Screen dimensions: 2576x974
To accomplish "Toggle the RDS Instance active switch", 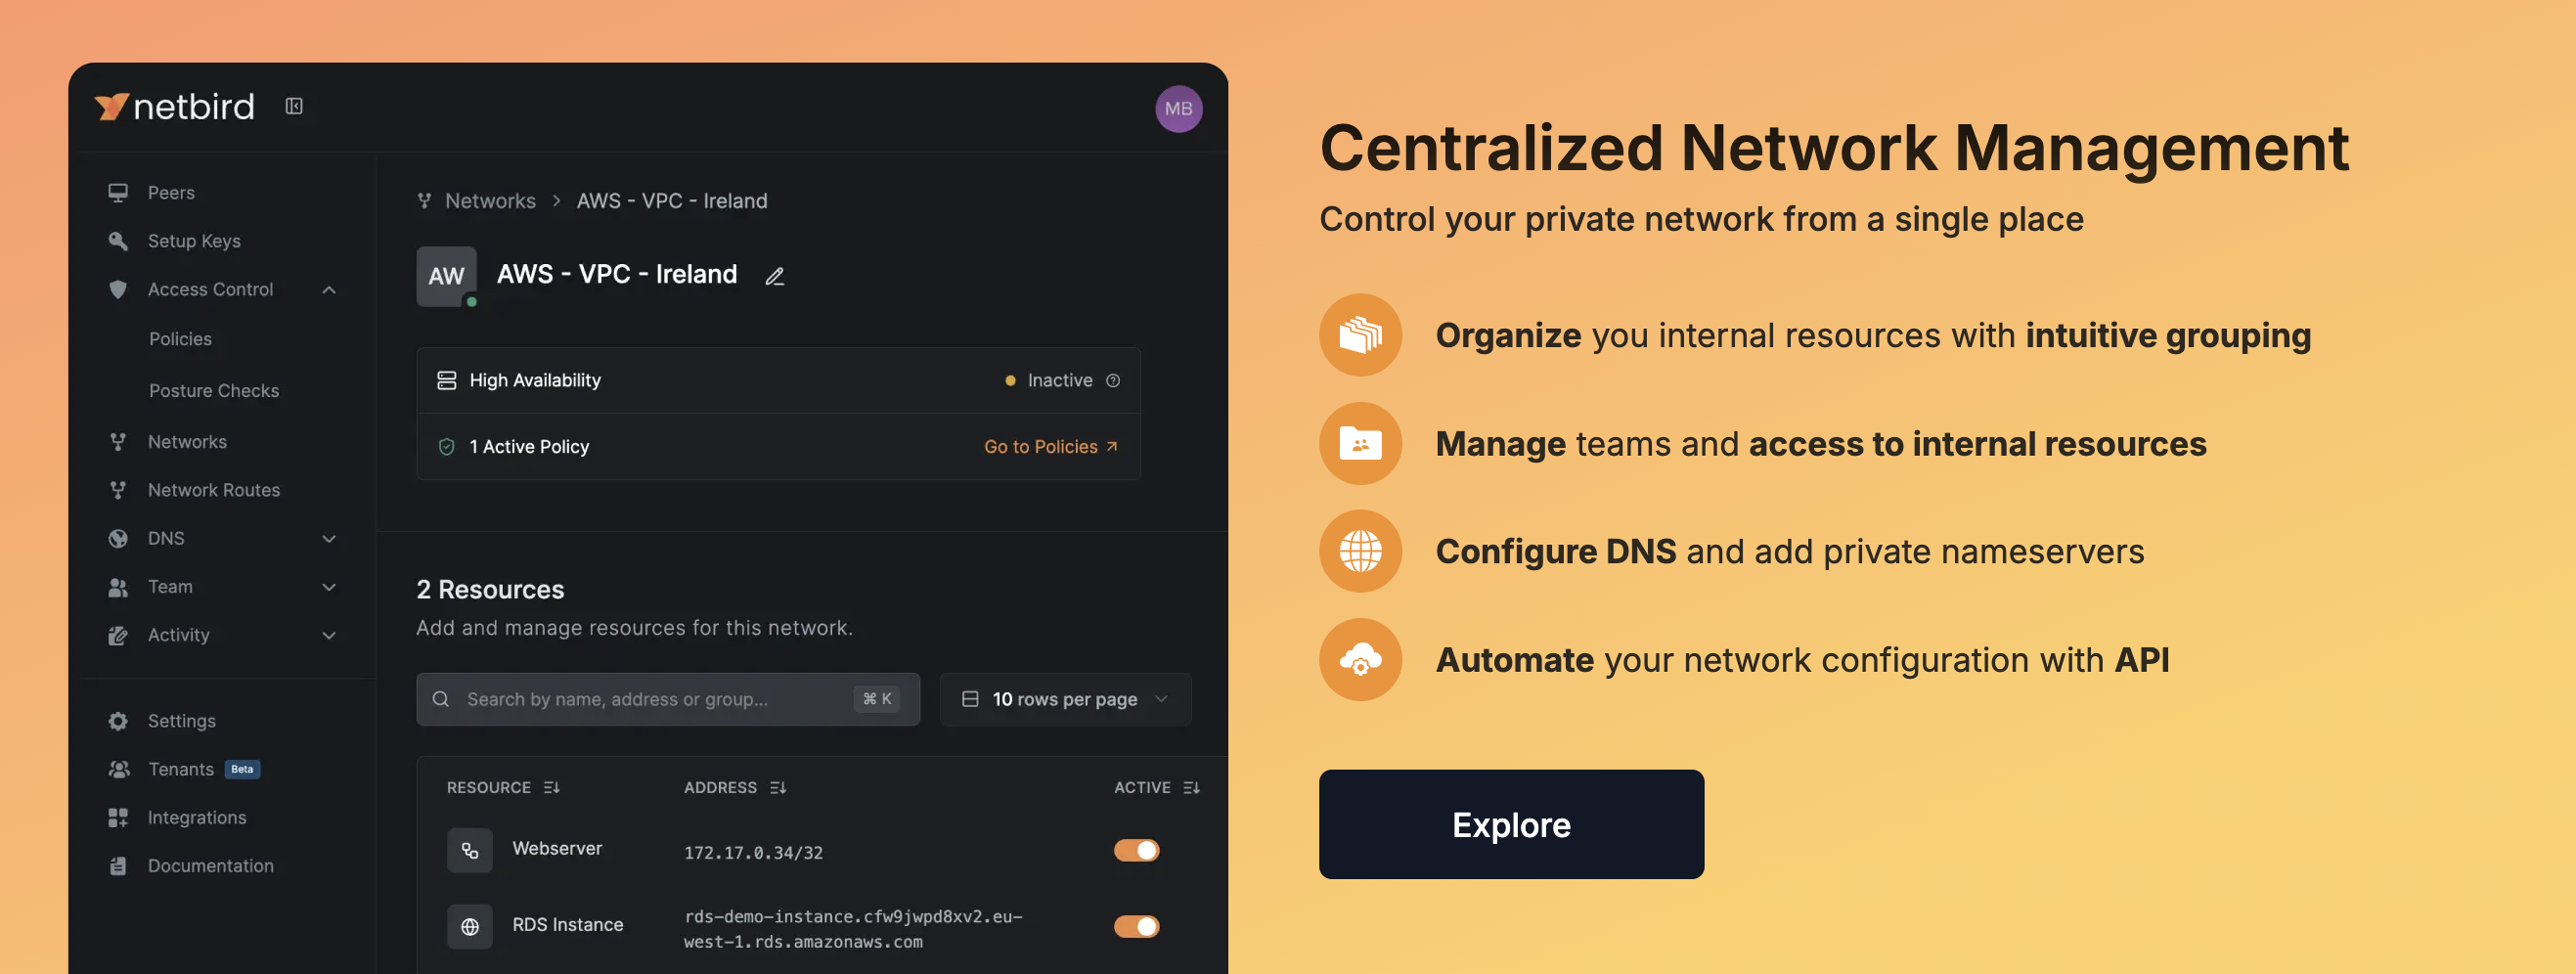I will coord(1137,926).
